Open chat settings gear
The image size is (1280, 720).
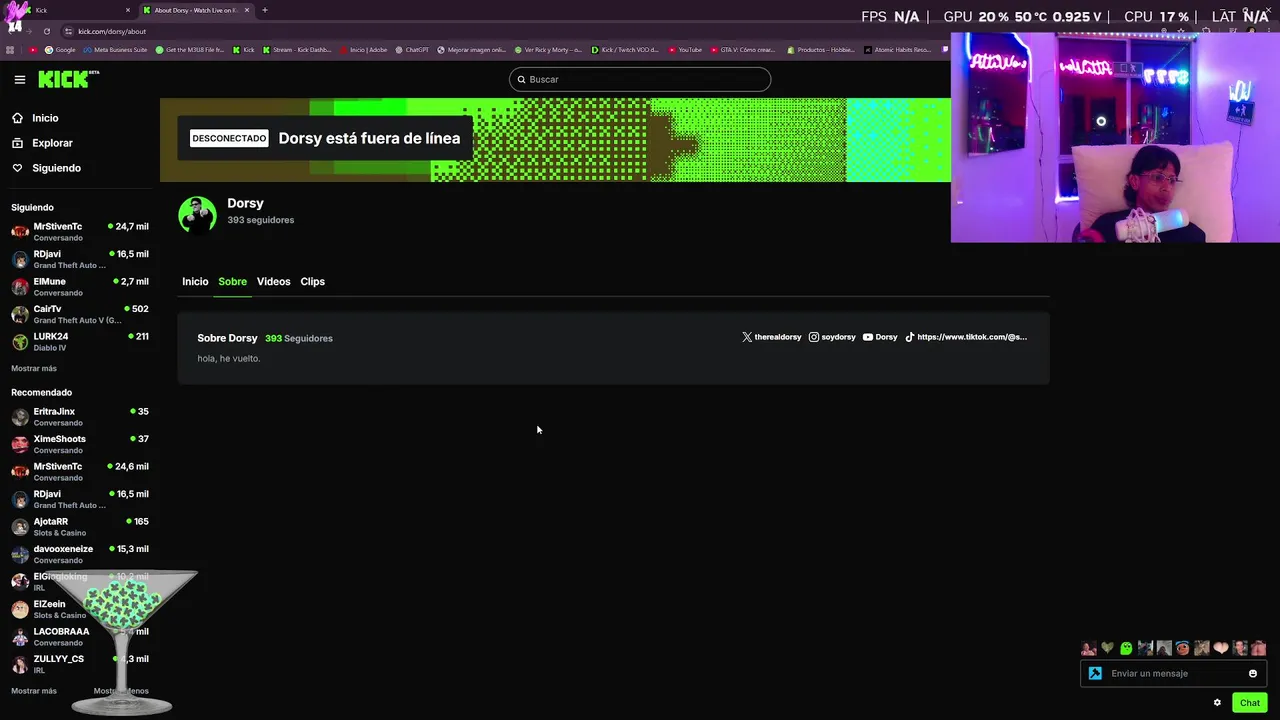point(1217,703)
